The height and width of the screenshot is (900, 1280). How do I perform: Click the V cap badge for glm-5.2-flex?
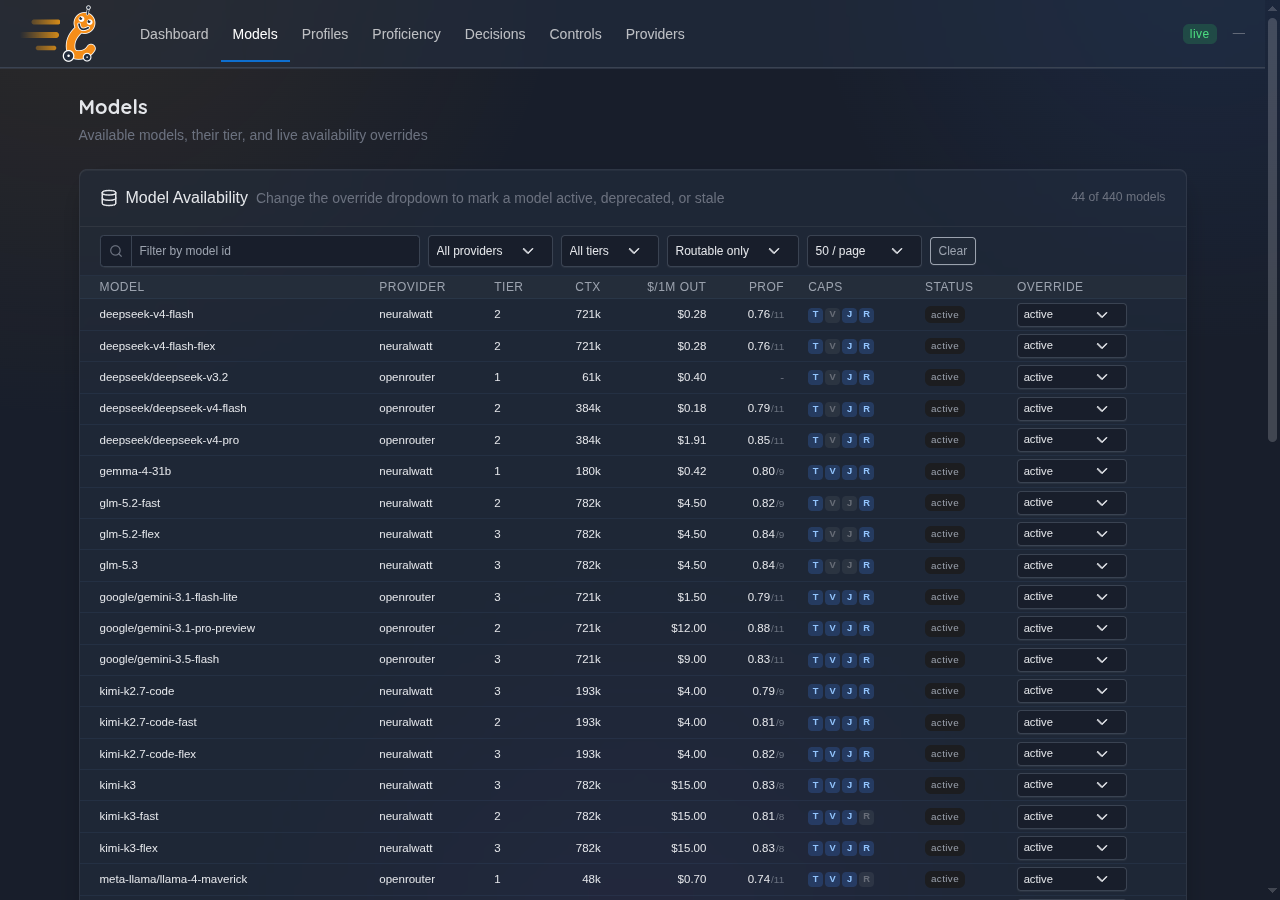tap(832, 534)
